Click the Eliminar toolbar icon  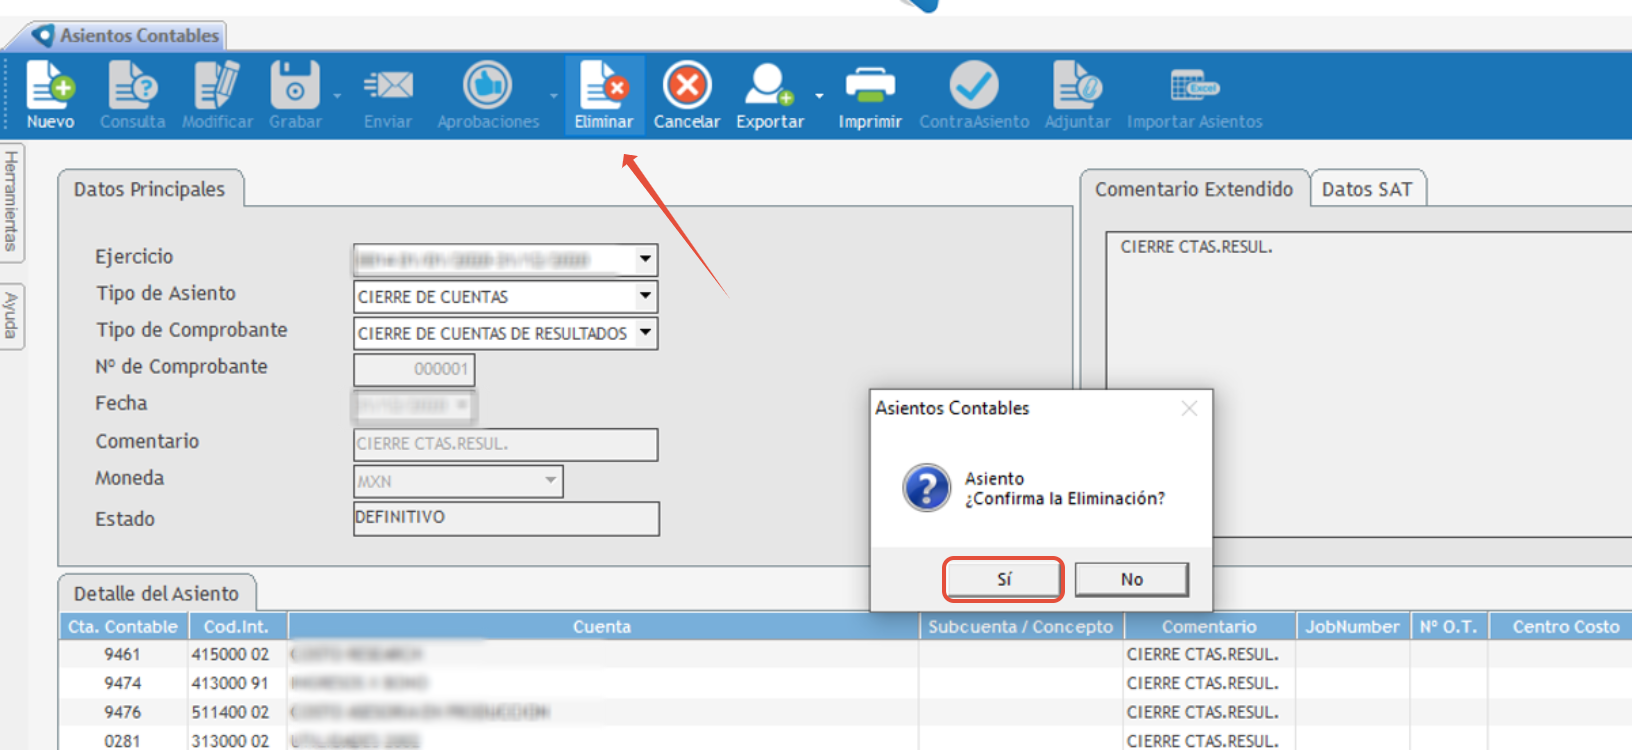(604, 95)
